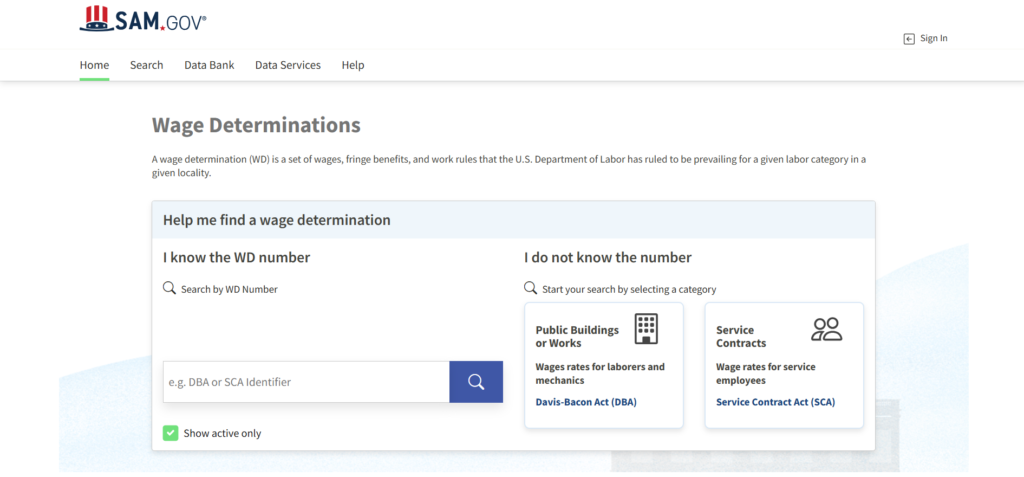Click the 'Search by WD Number' label
This screenshot has width=1024, height=477.
click(x=229, y=289)
